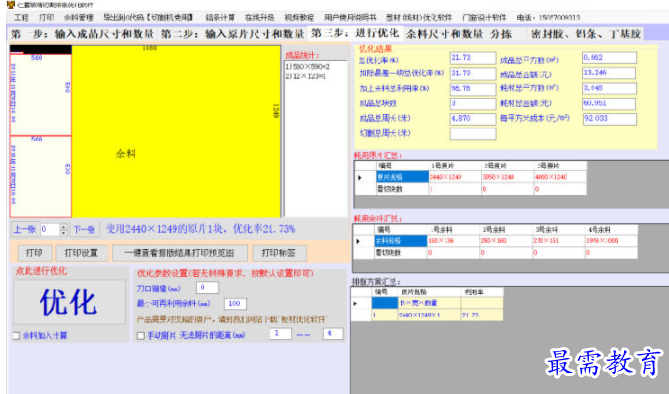This screenshot has width=669, height=394.
Task: Click the 成品总块数 field
Action: coord(473,104)
